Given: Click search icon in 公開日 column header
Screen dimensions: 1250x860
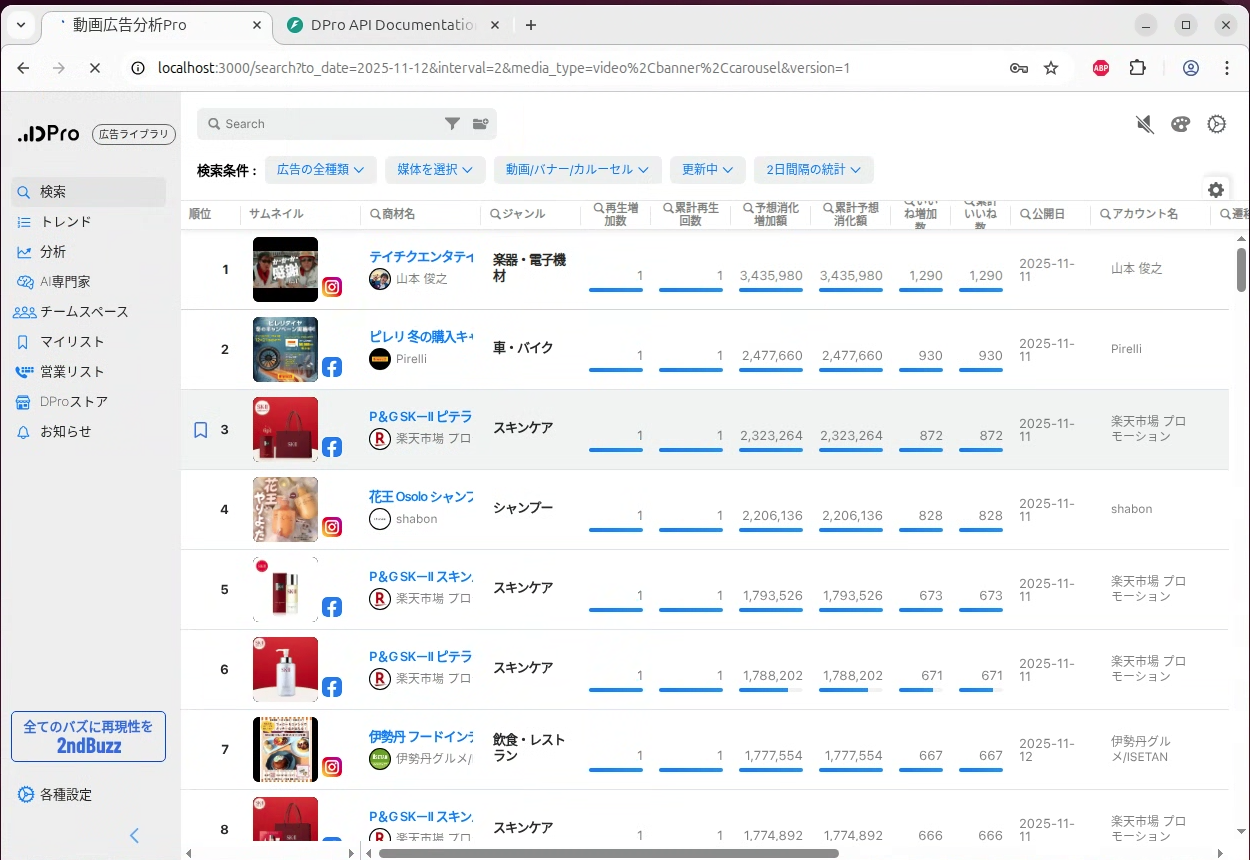Looking at the screenshot, I should [1025, 214].
